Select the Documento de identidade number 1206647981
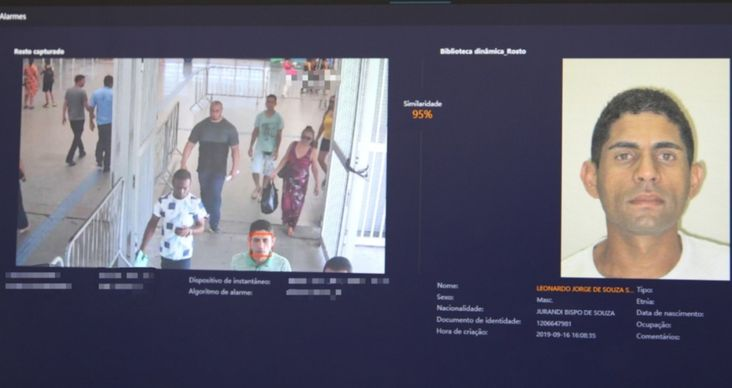The width and height of the screenshot is (732, 388). 554,324
